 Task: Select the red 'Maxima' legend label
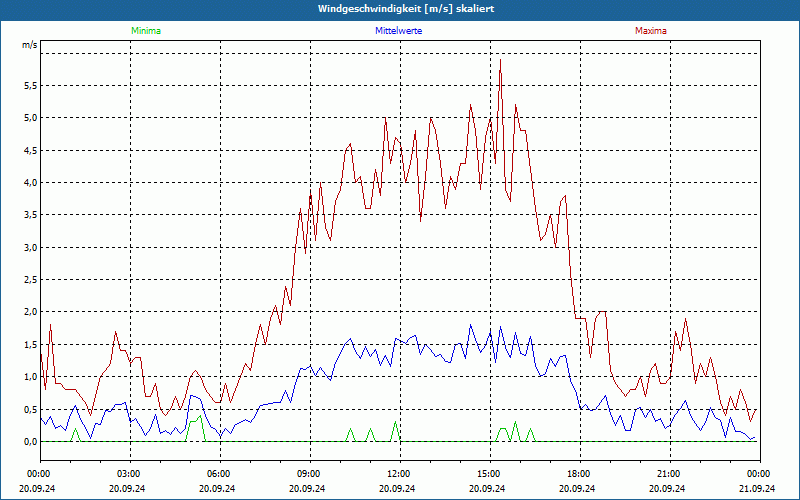pos(651,31)
